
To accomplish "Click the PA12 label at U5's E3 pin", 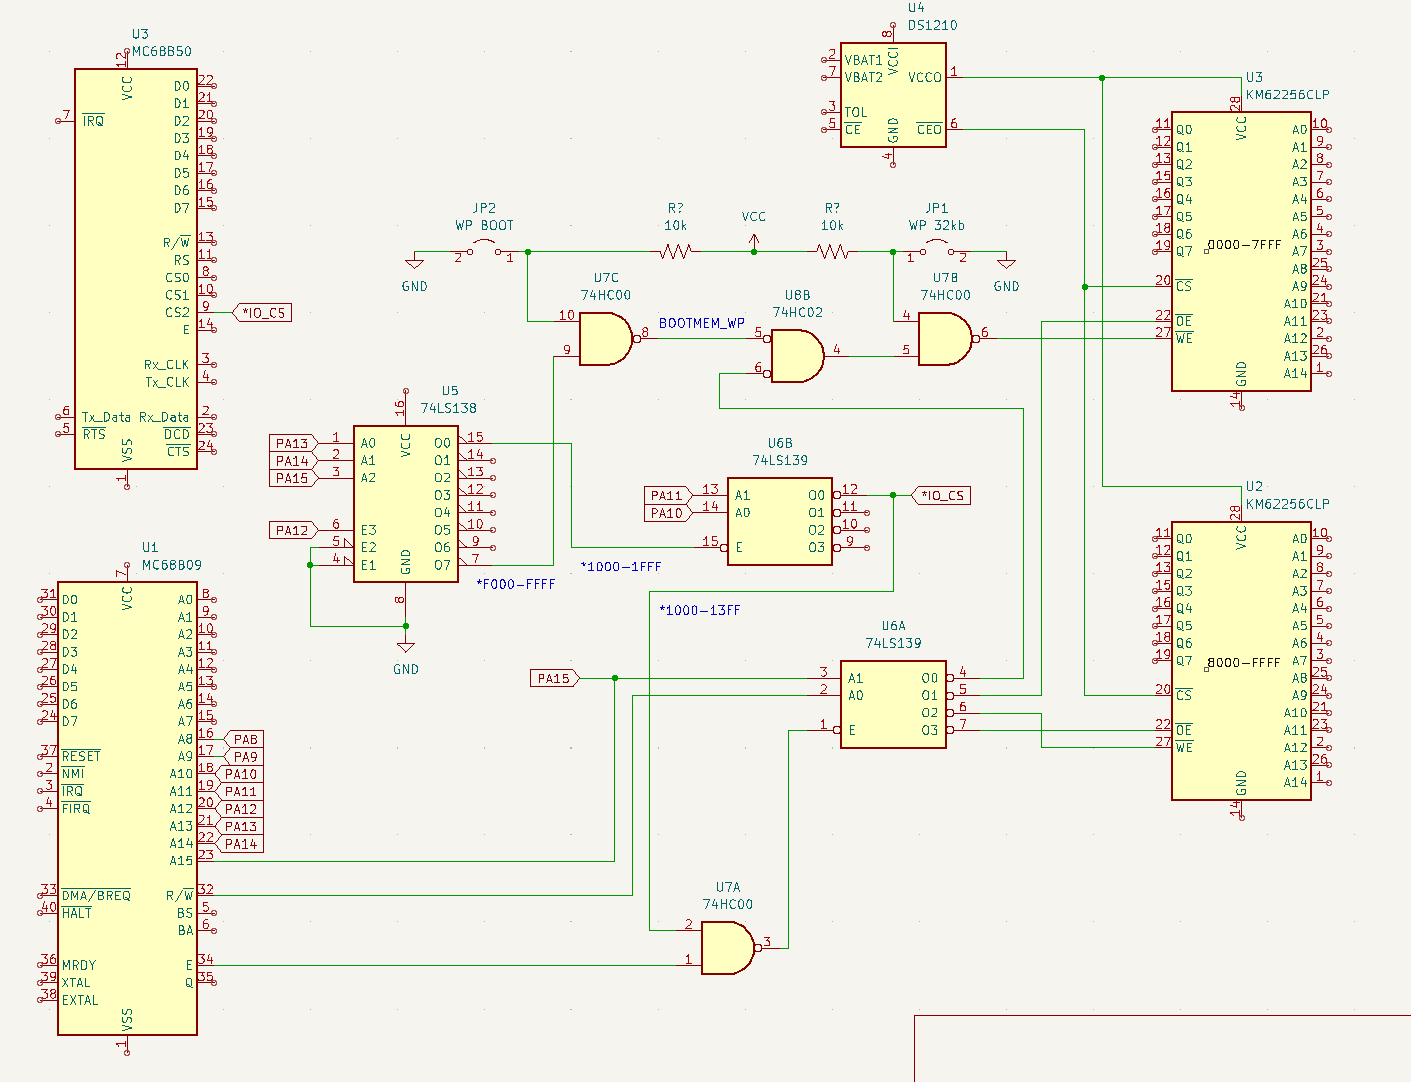I will click(293, 530).
